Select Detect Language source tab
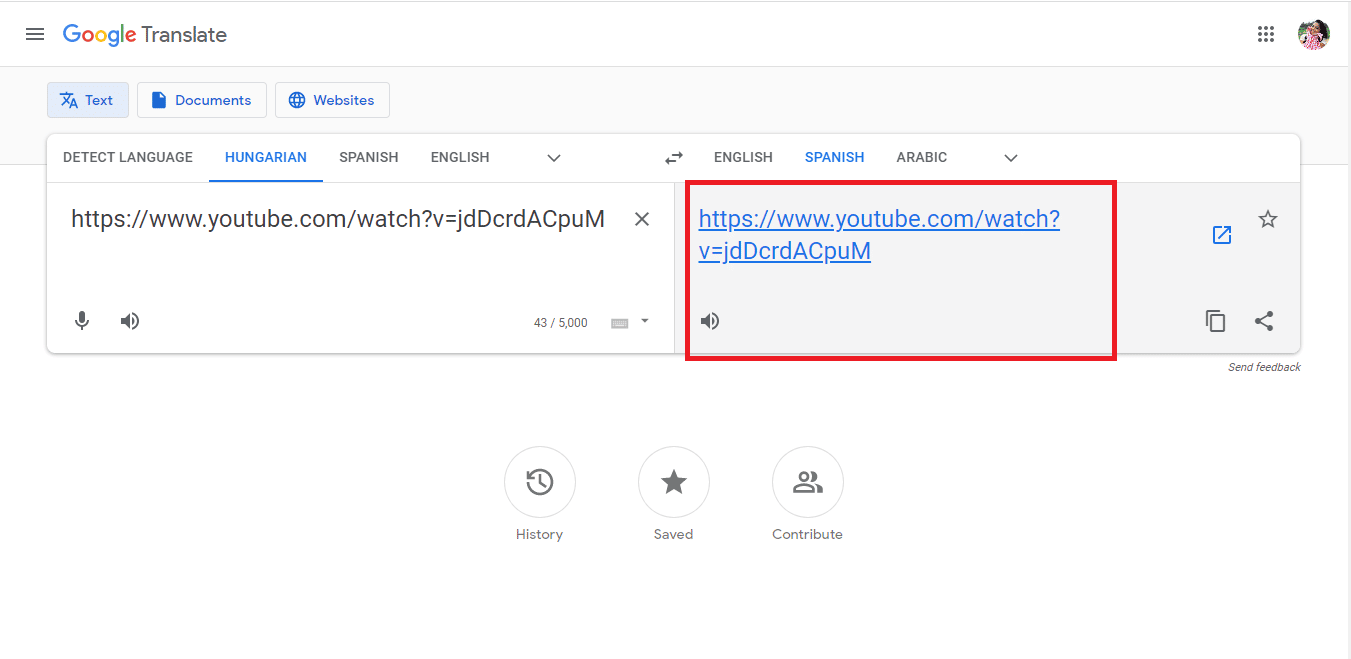1351x659 pixels. tap(128, 157)
